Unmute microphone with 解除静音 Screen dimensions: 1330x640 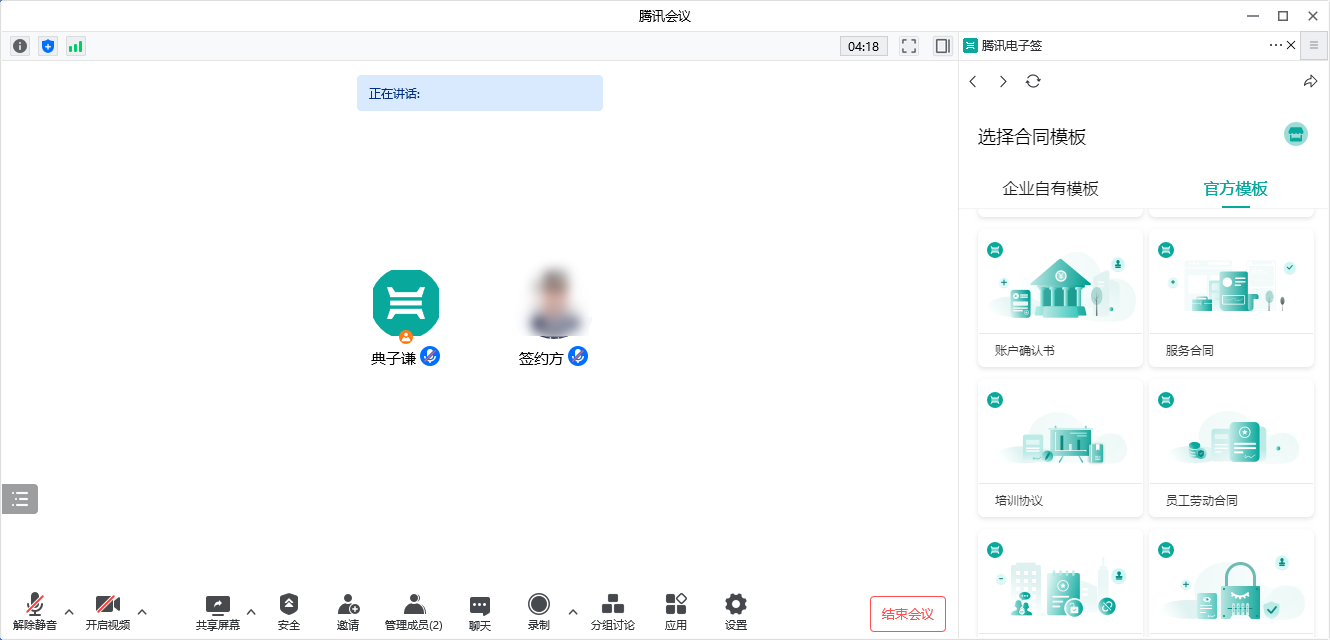click(x=35, y=612)
